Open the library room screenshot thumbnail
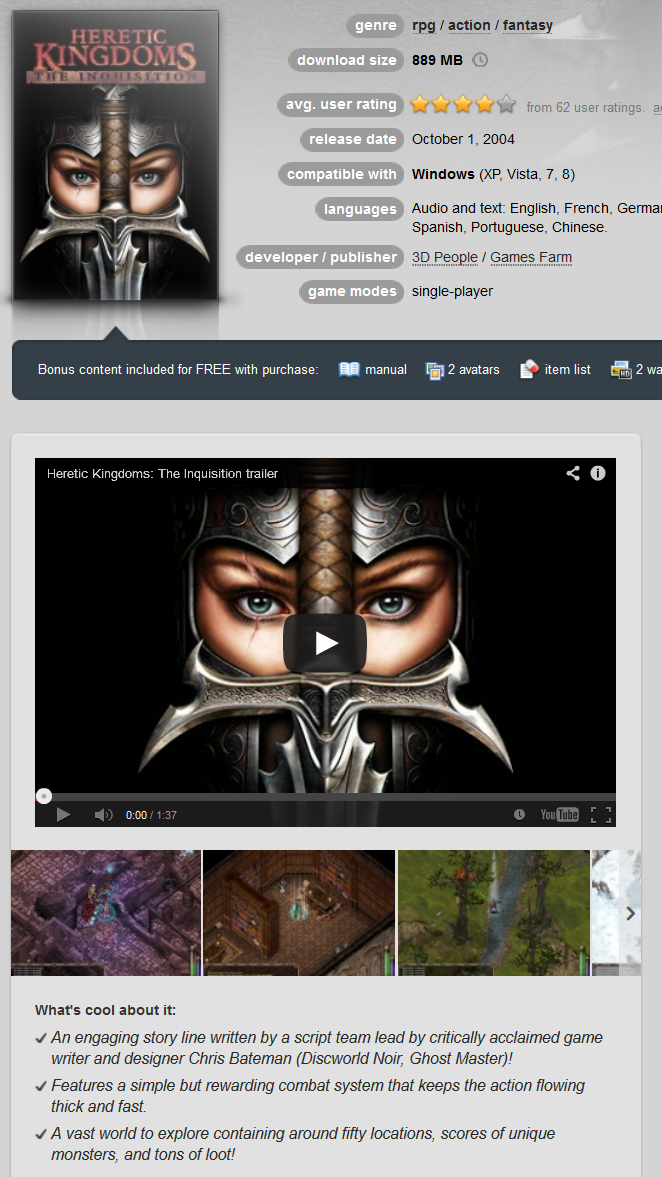Screen dimensions: 662x1177 [x=299, y=913]
